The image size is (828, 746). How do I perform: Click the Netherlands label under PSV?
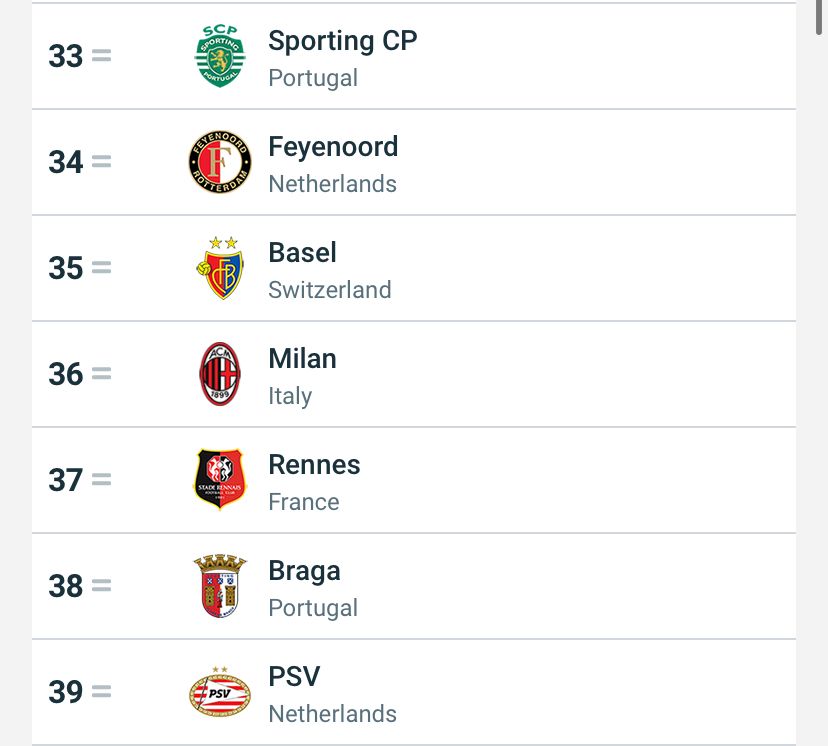(x=332, y=714)
